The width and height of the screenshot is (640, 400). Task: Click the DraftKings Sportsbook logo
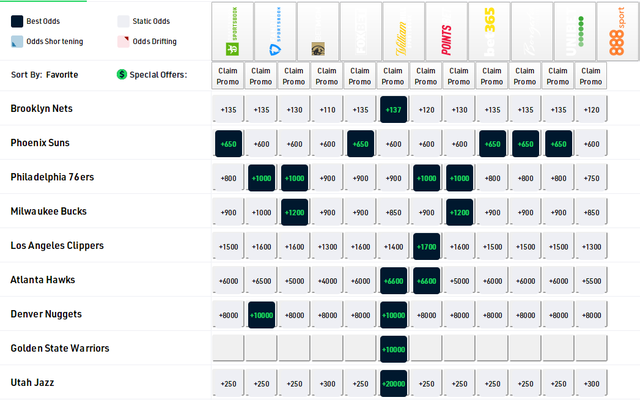232,29
